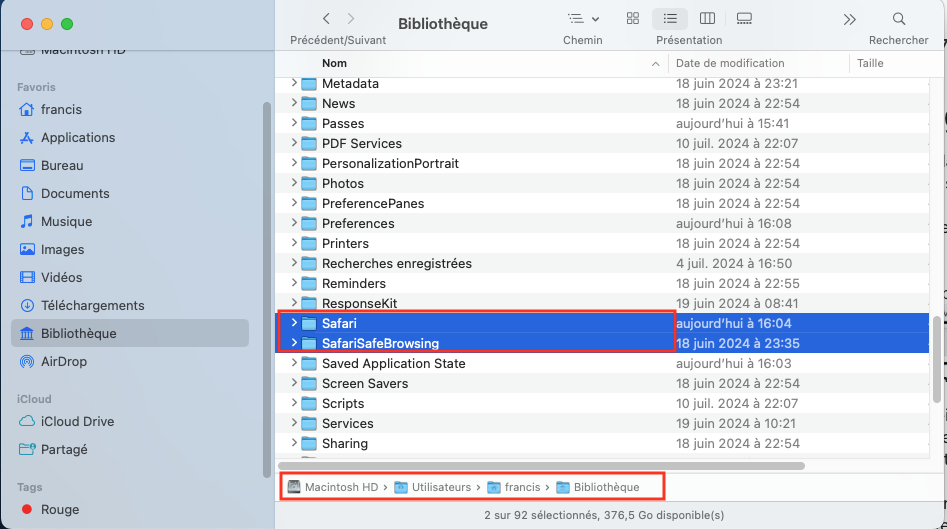Click date 'aujourd'hui à 15:41' of Passes
Viewport: 947px width, 529px height.
pos(733,123)
